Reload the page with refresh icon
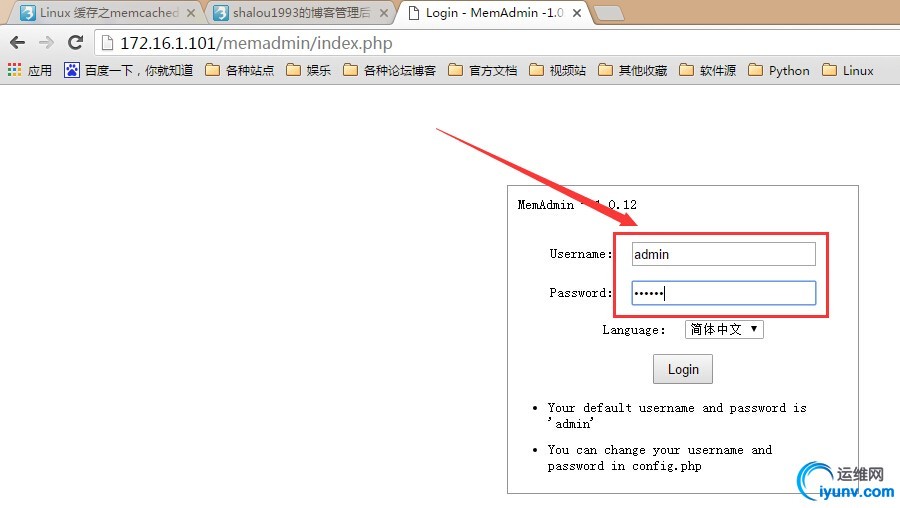900x508 pixels. (75, 42)
